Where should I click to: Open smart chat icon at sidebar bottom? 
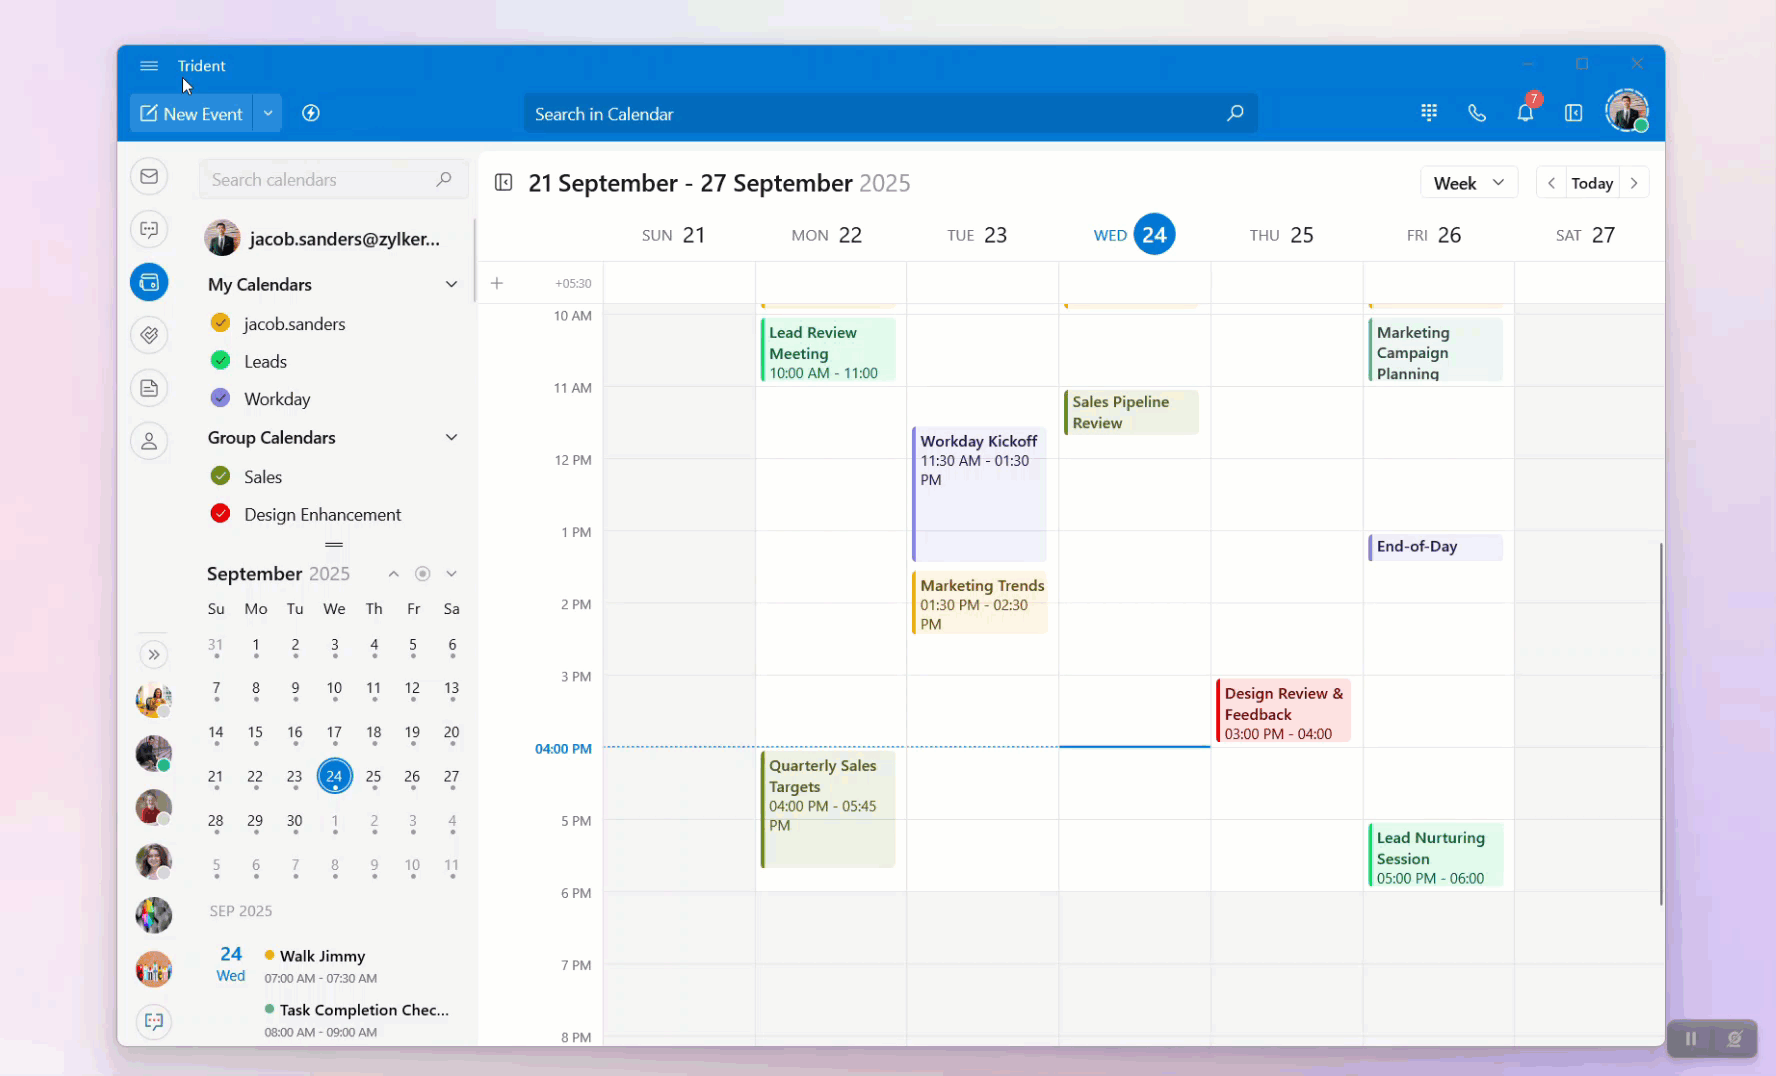(x=154, y=1021)
